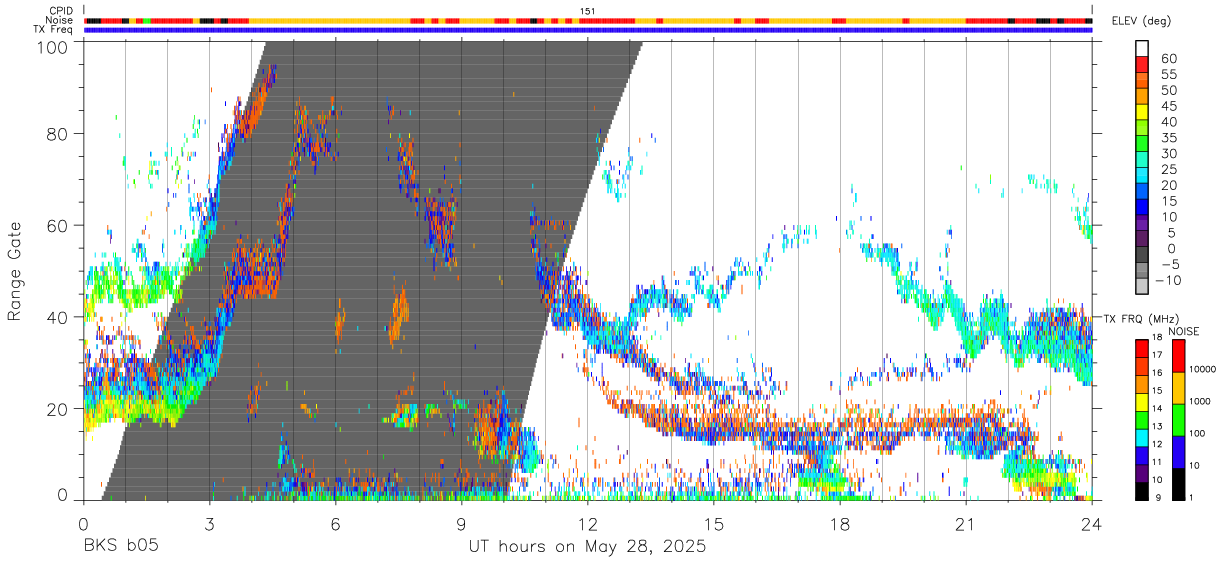Click the 'Range Gate' y-axis title
Viewport: 1228px width, 567px height.
15,271
